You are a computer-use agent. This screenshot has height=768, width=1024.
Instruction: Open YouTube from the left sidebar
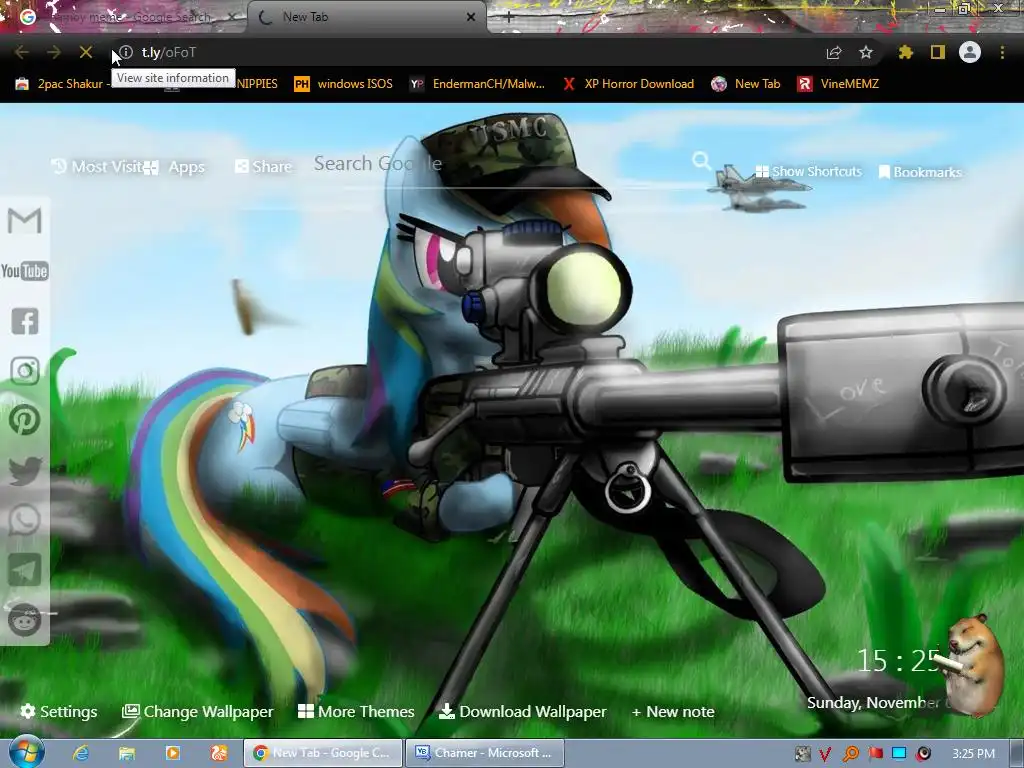click(25, 271)
